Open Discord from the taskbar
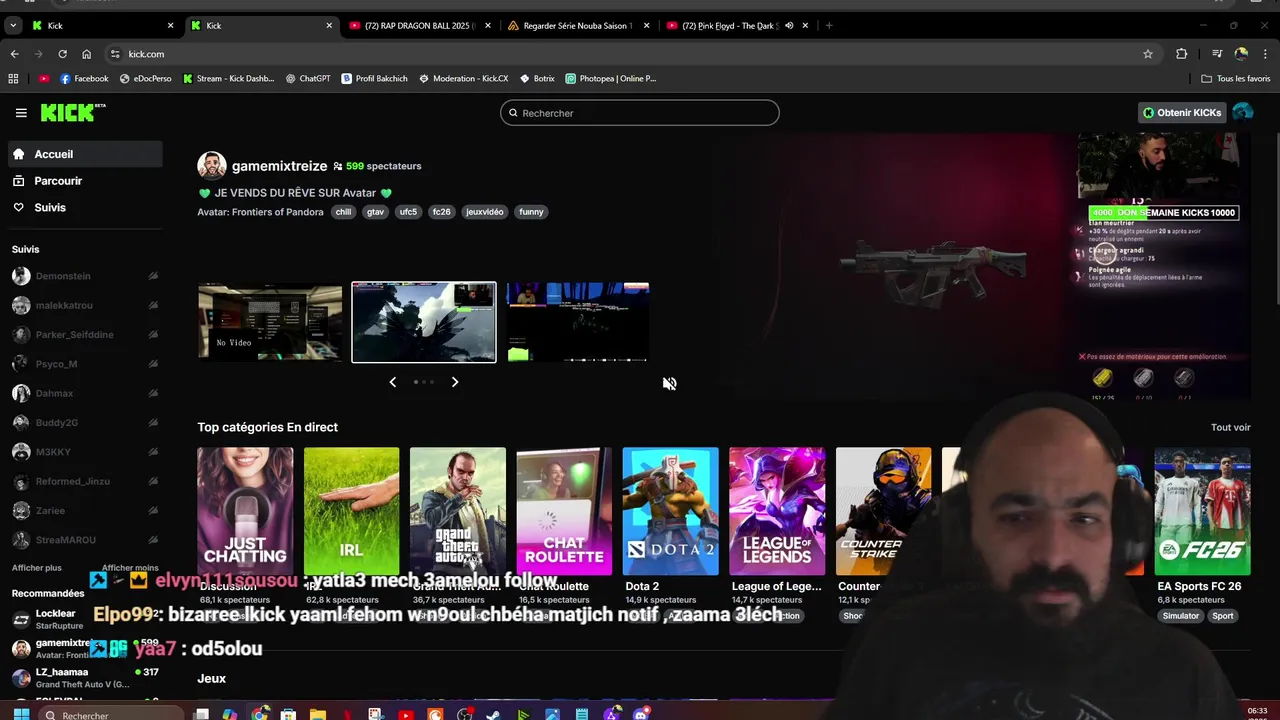Image resolution: width=1280 pixels, height=720 pixels. pos(641,715)
